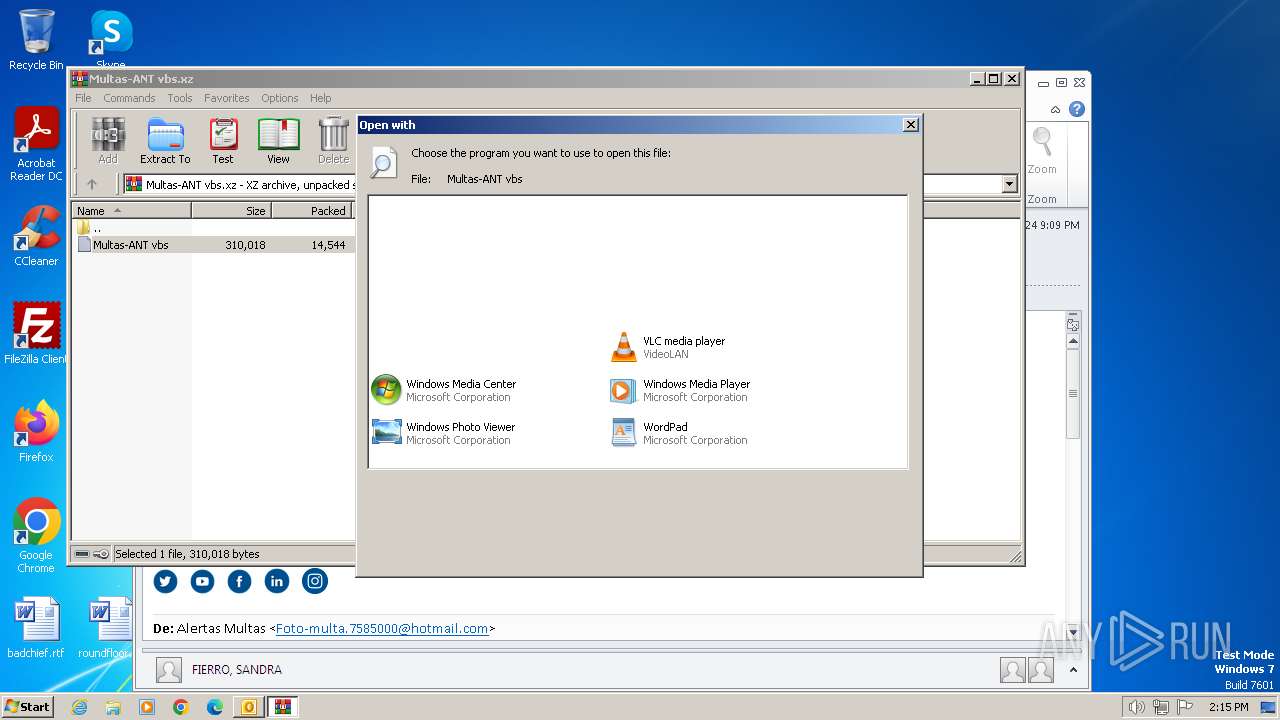Open Twitter social icon in email
The width and height of the screenshot is (1280, 720).
(x=165, y=581)
